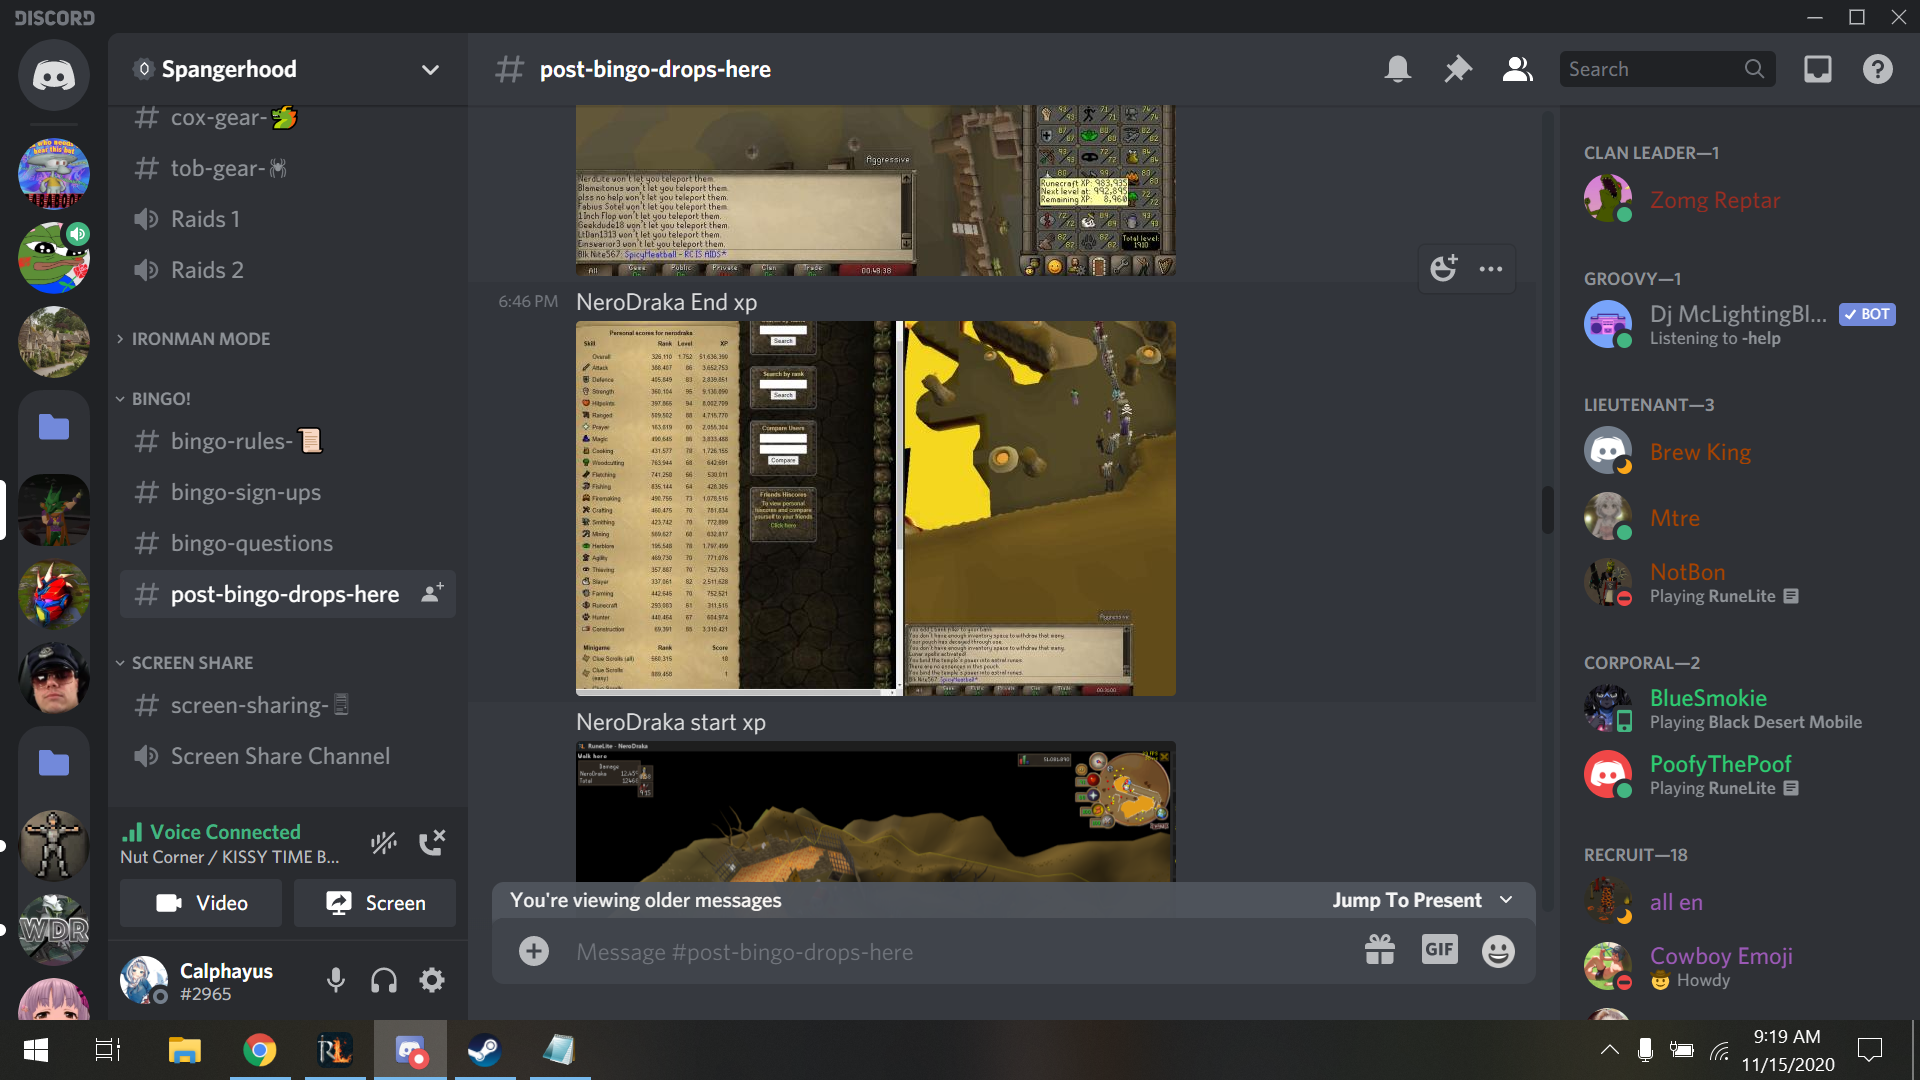1920x1080 pixels.
Task: Click the members list icon
Action: point(1516,69)
